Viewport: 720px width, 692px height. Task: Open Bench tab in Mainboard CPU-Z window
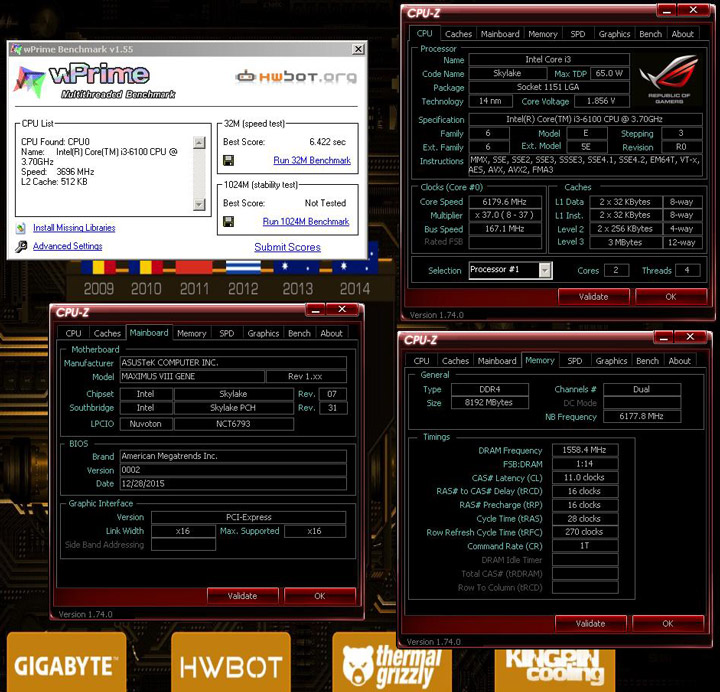[x=299, y=333]
